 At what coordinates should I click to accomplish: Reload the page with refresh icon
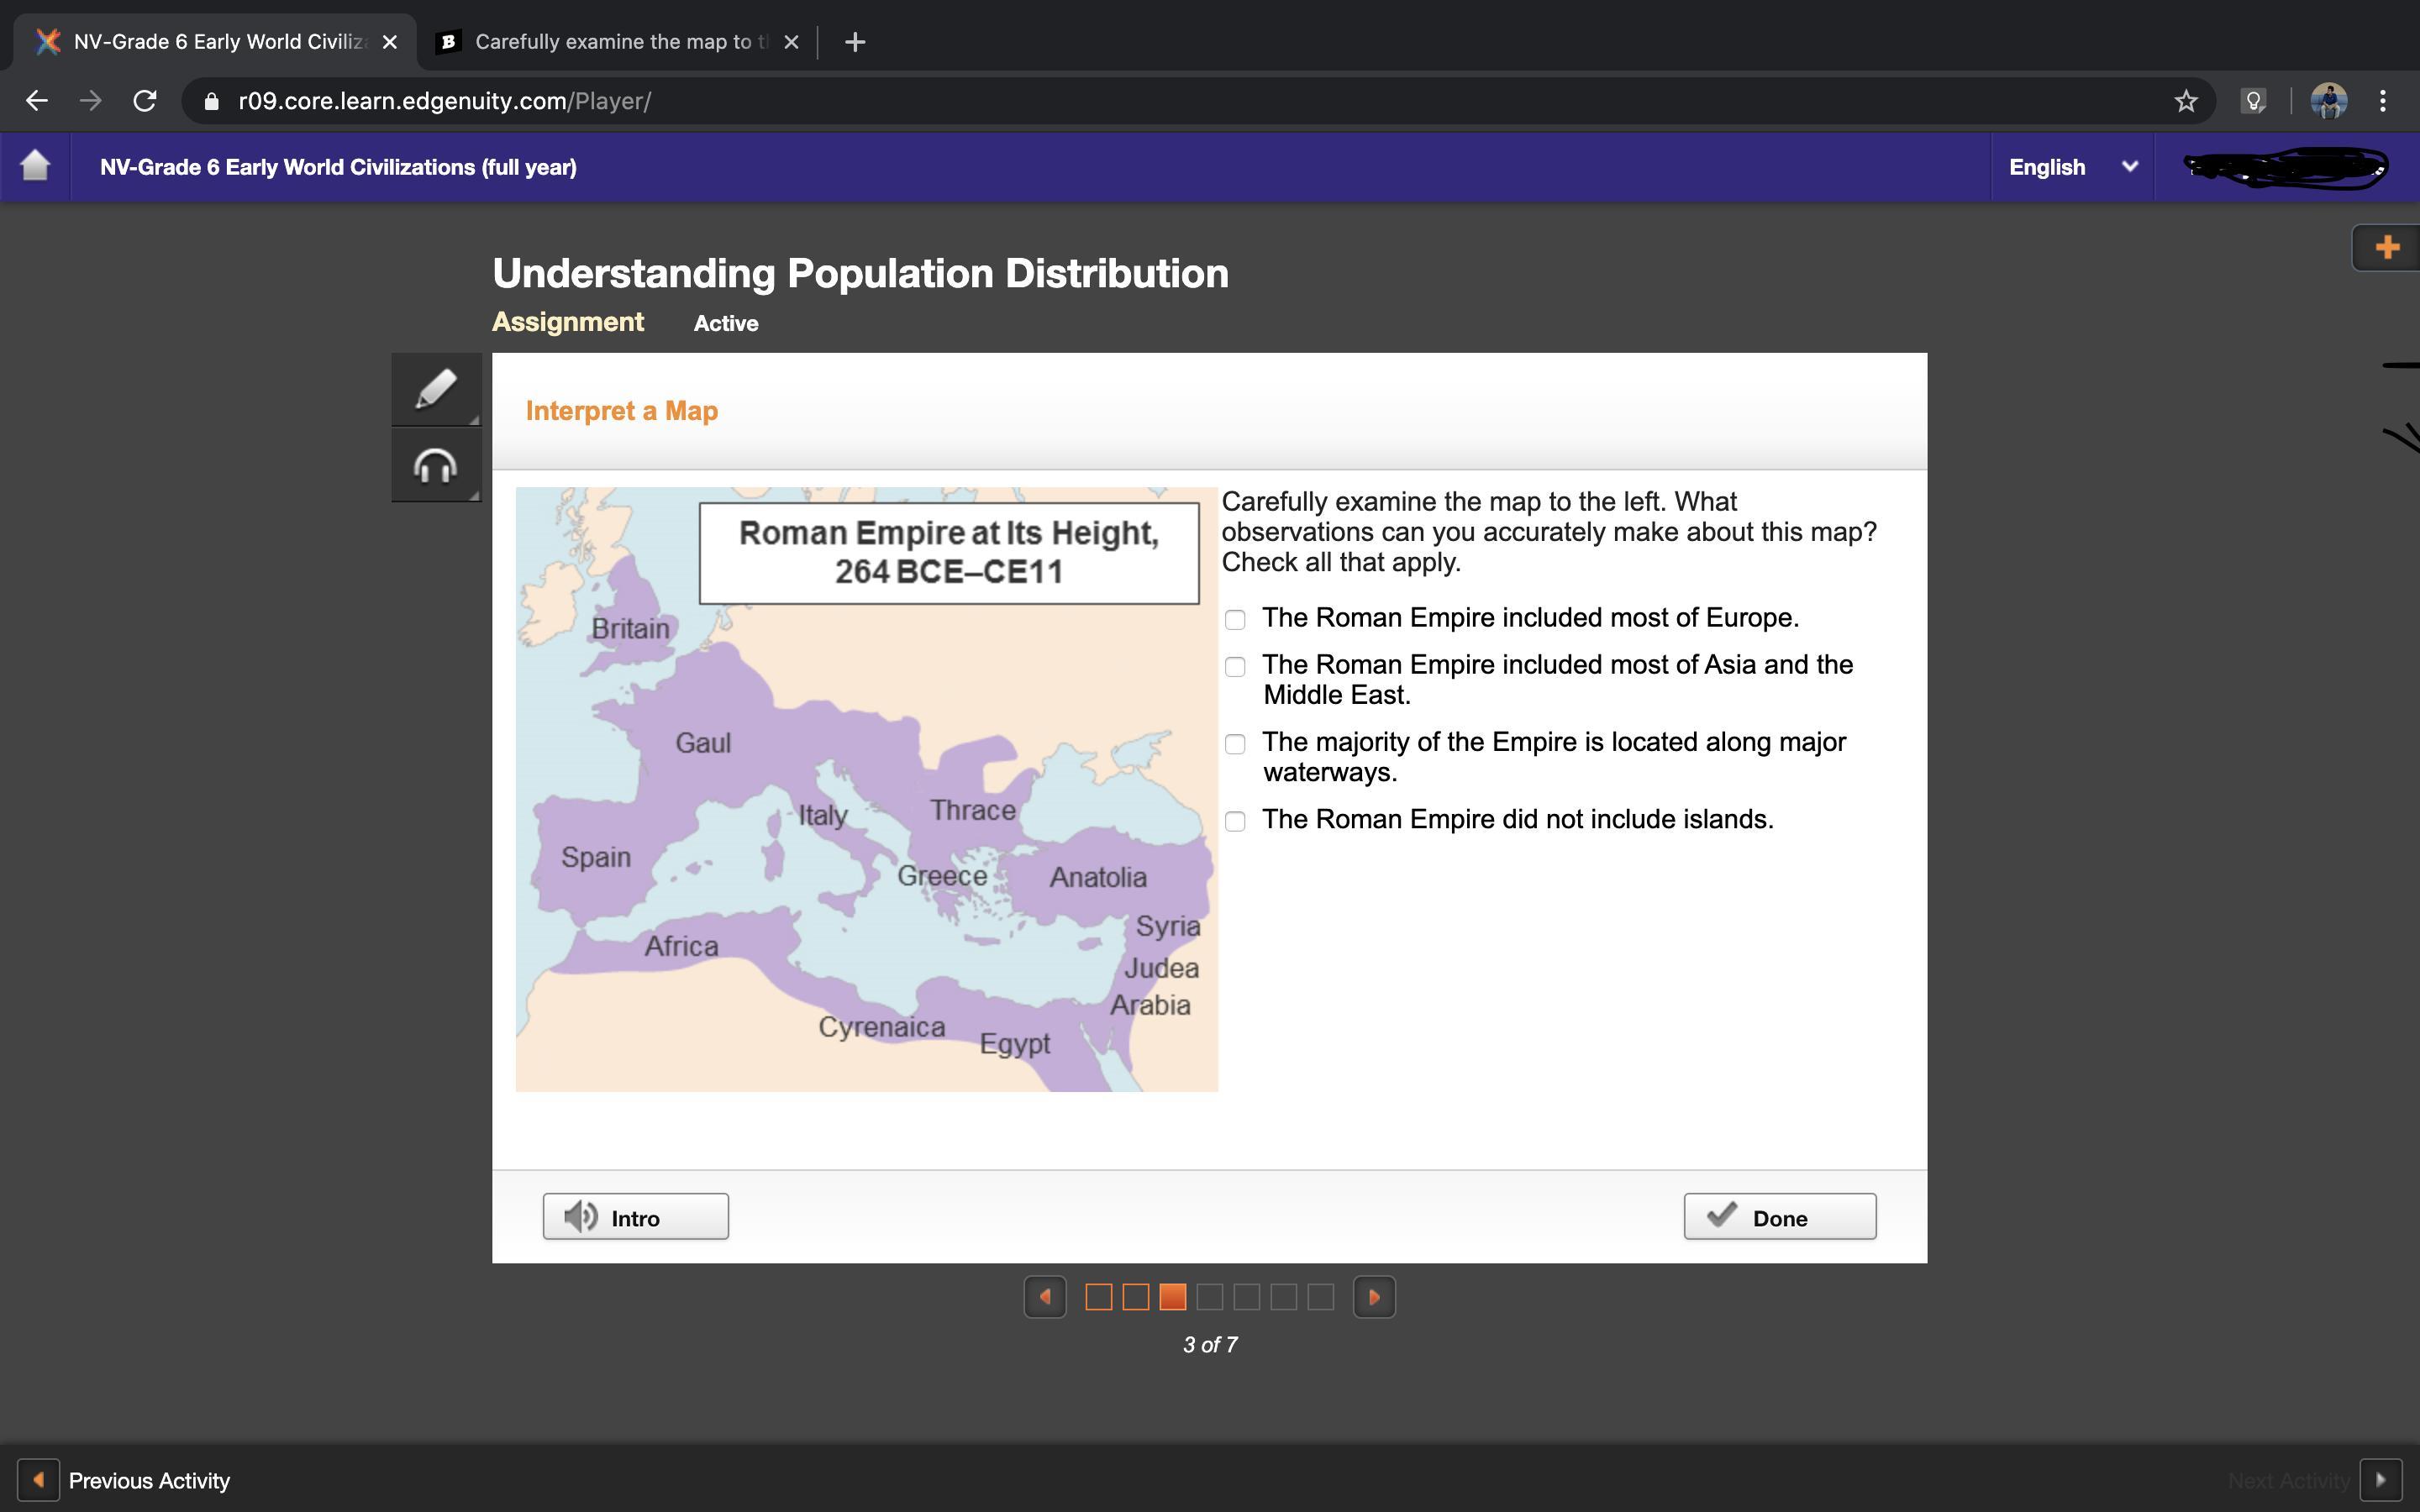tap(145, 101)
